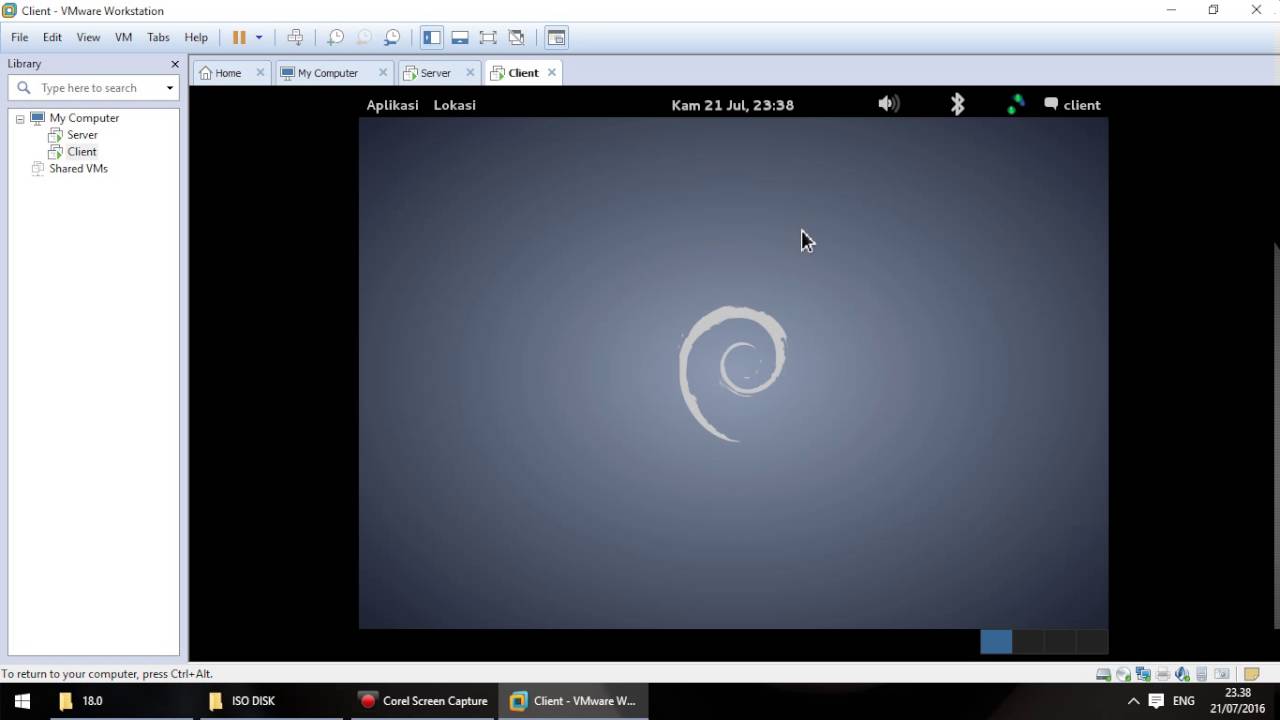Screen dimensions: 1280x720
Task: Open the Aplikasi menu in Debian
Action: (x=392, y=105)
